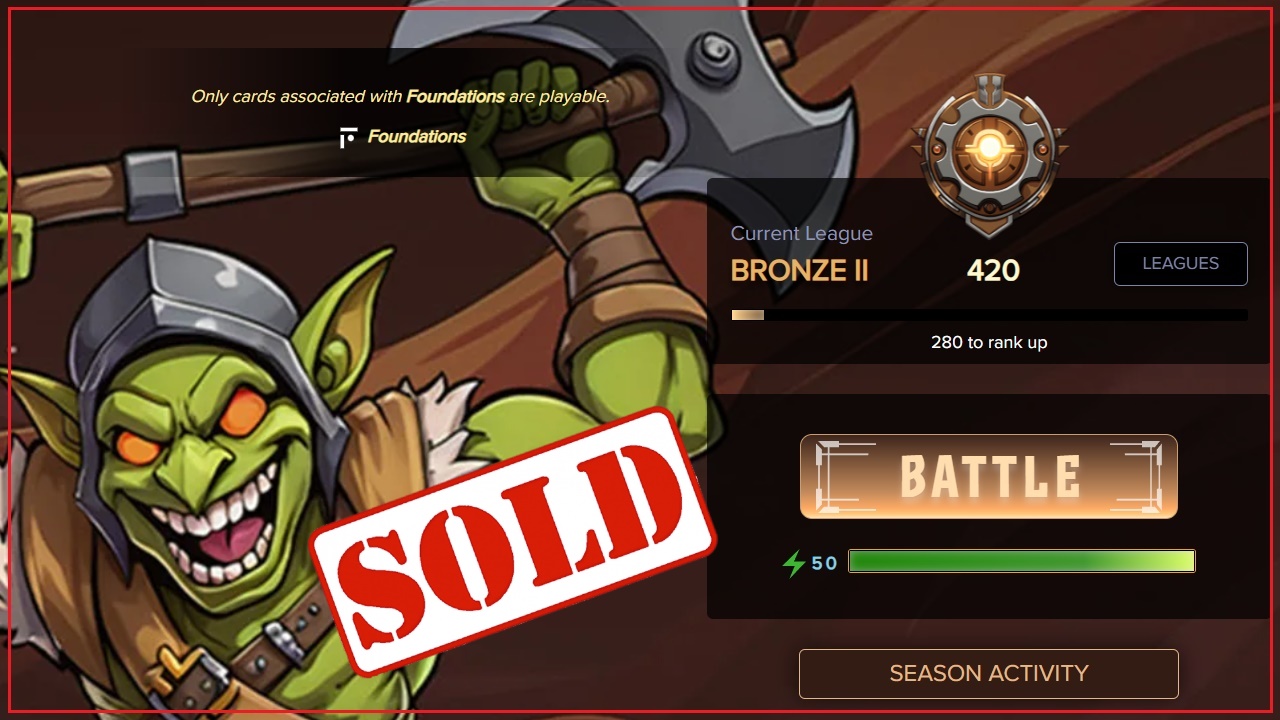Click the green energy bar

1021,561
